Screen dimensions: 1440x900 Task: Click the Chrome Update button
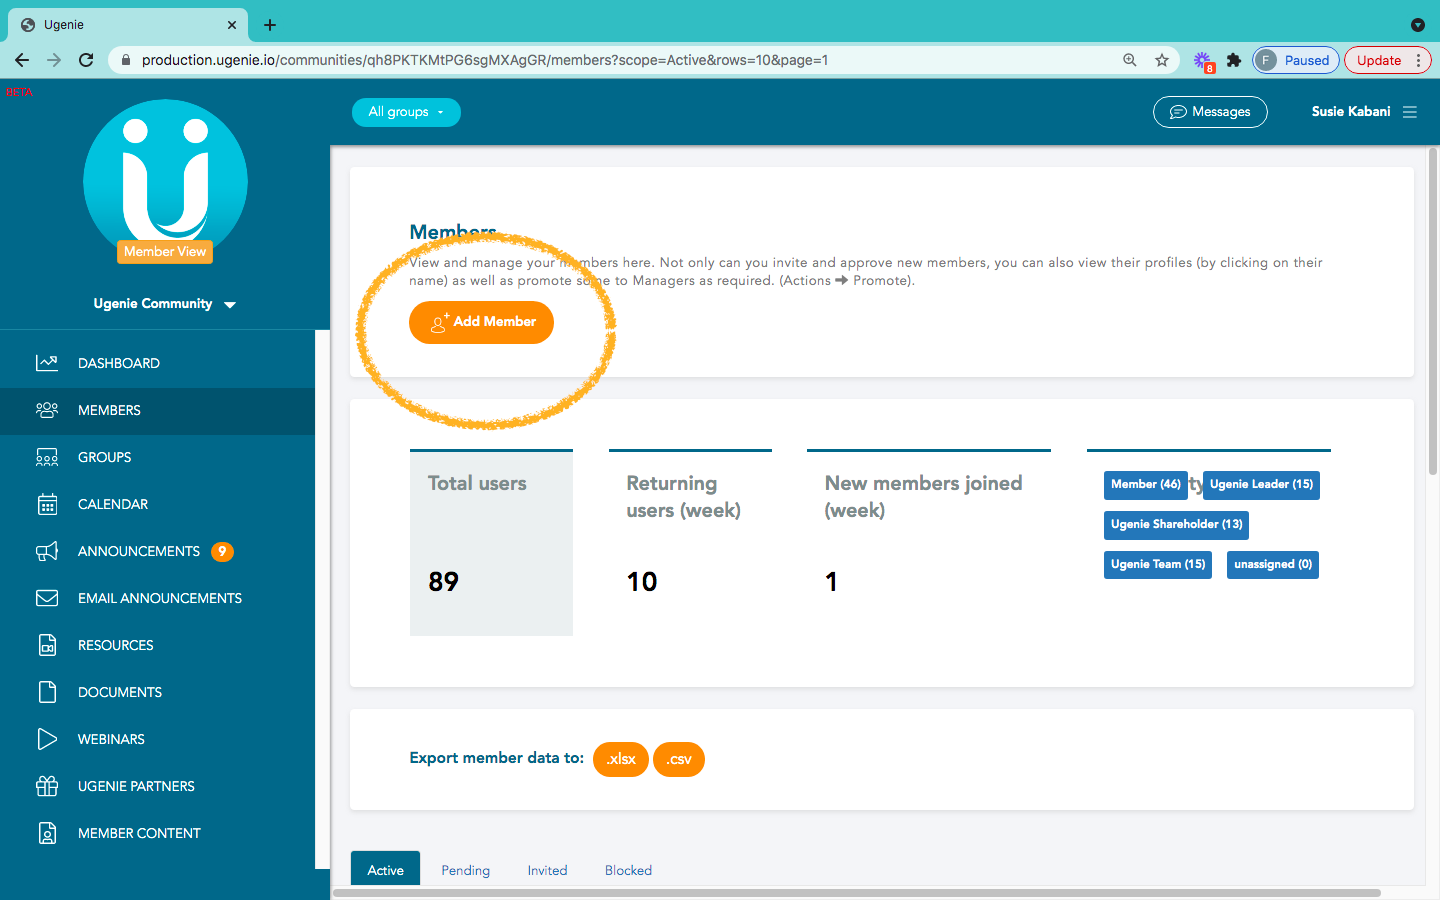pos(1379,60)
